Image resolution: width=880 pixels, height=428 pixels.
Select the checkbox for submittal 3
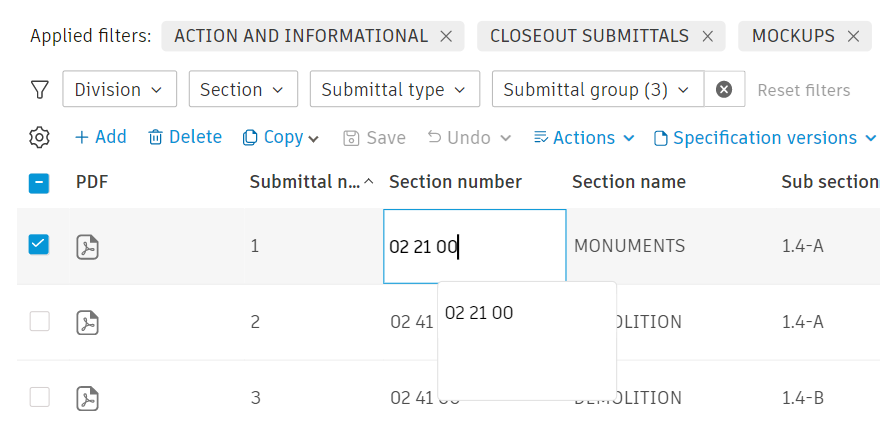pyautogui.click(x=39, y=397)
